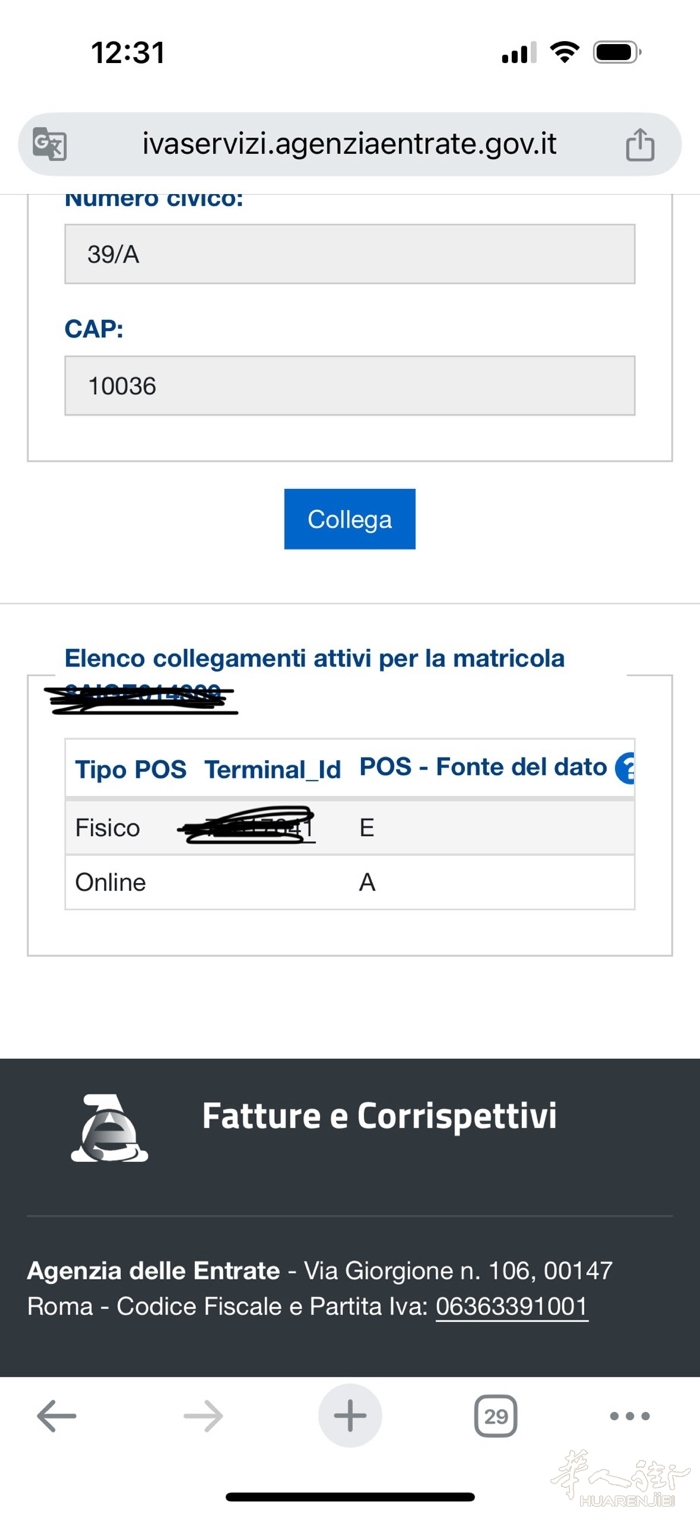The width and height of the screenshot is (700, 1516).
Task: Tap the Fatture e Corrispettivi footer title
Action: (379, 1115)
